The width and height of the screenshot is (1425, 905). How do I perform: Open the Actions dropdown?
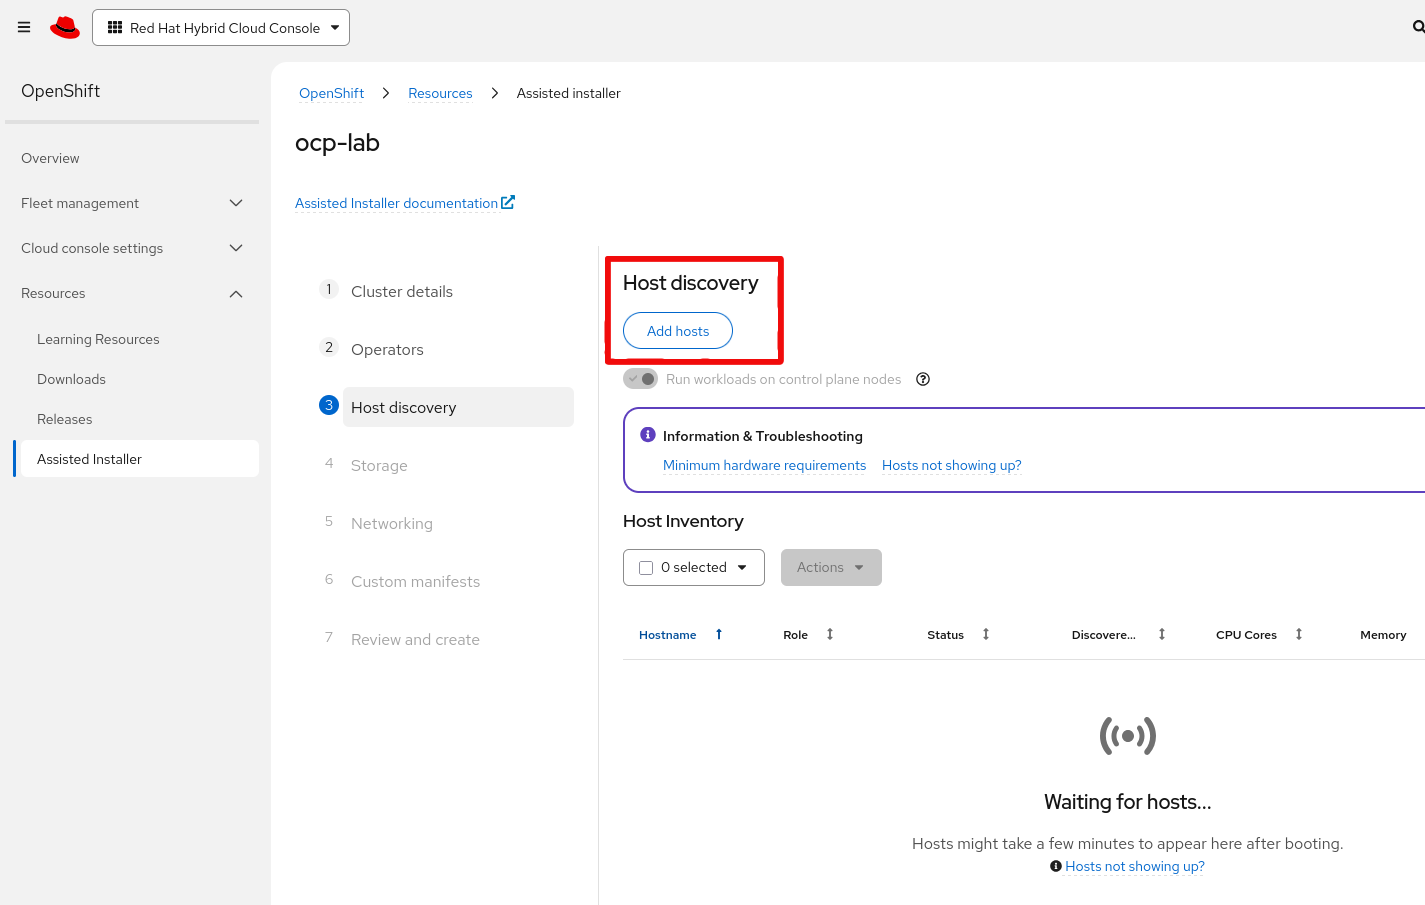pos(831,567)
